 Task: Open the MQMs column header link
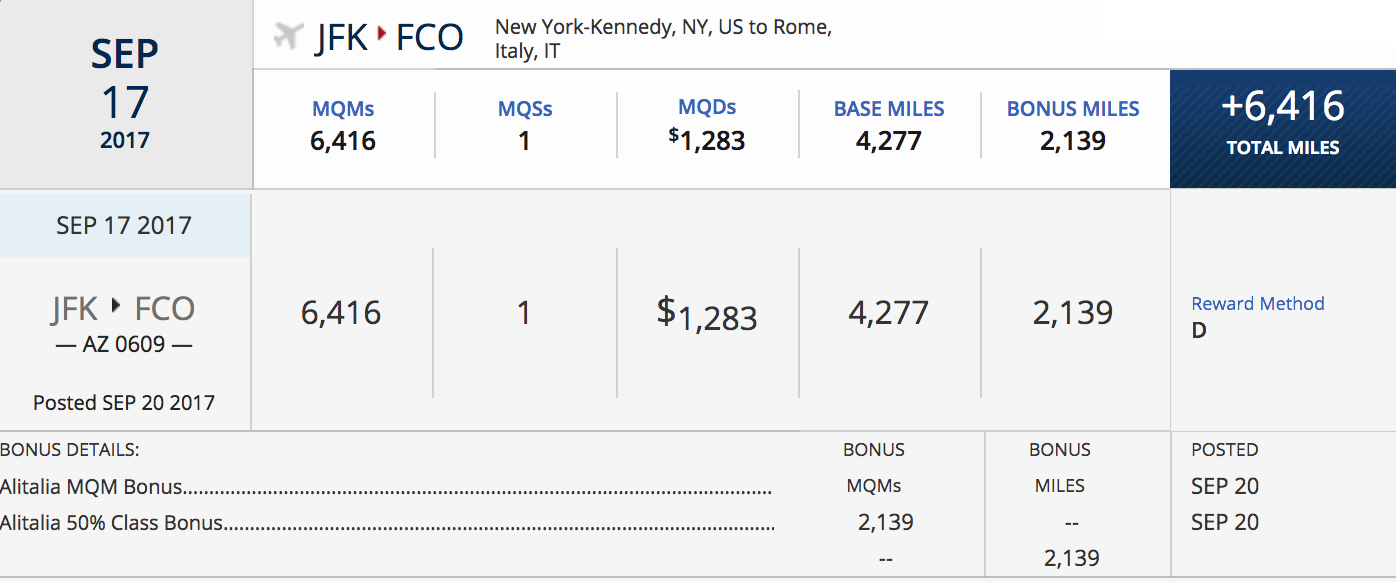coord(343,110)
